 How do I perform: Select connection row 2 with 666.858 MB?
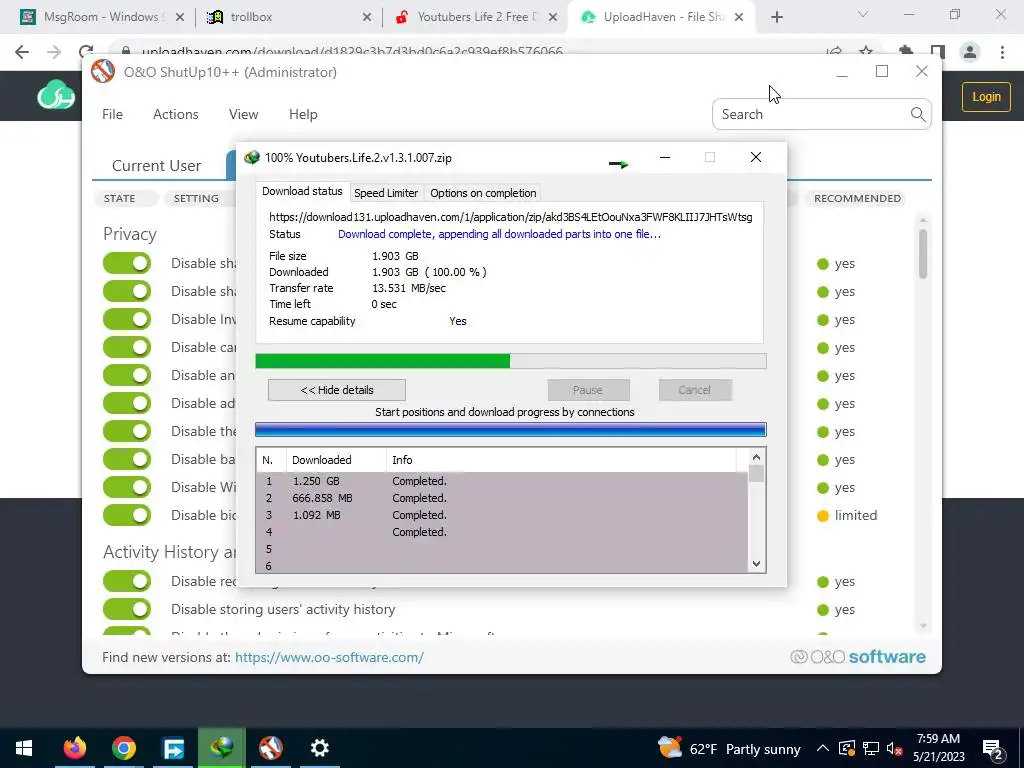pos(502,498)
